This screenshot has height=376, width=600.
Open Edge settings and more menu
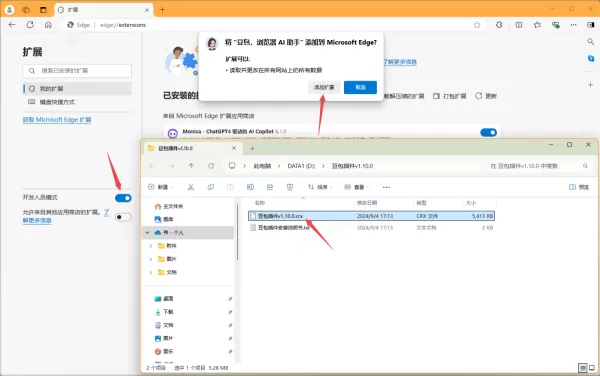573,25
